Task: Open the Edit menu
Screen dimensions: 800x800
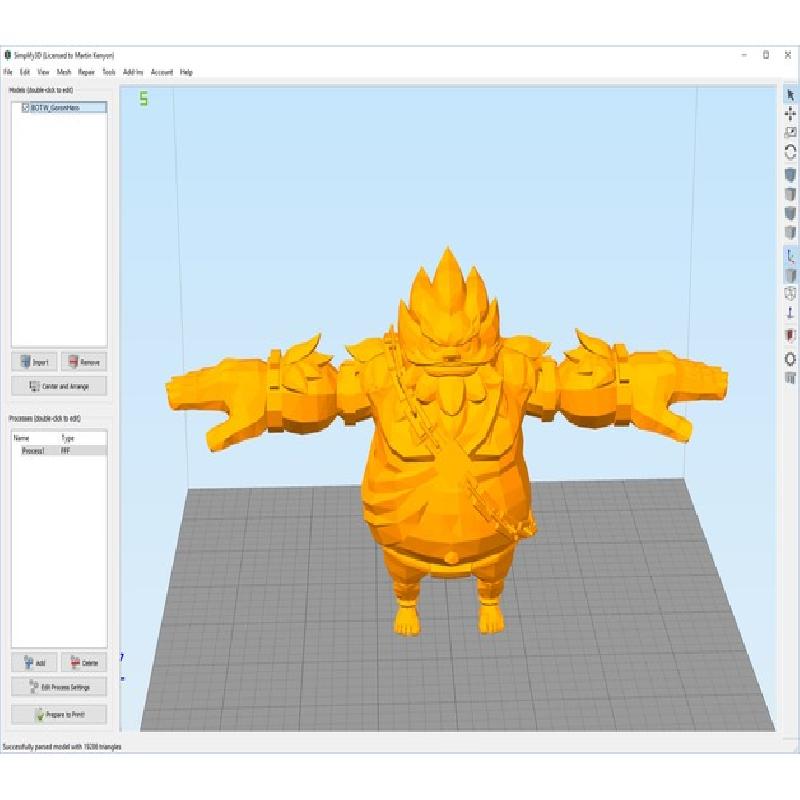Action: pos(24,72)
